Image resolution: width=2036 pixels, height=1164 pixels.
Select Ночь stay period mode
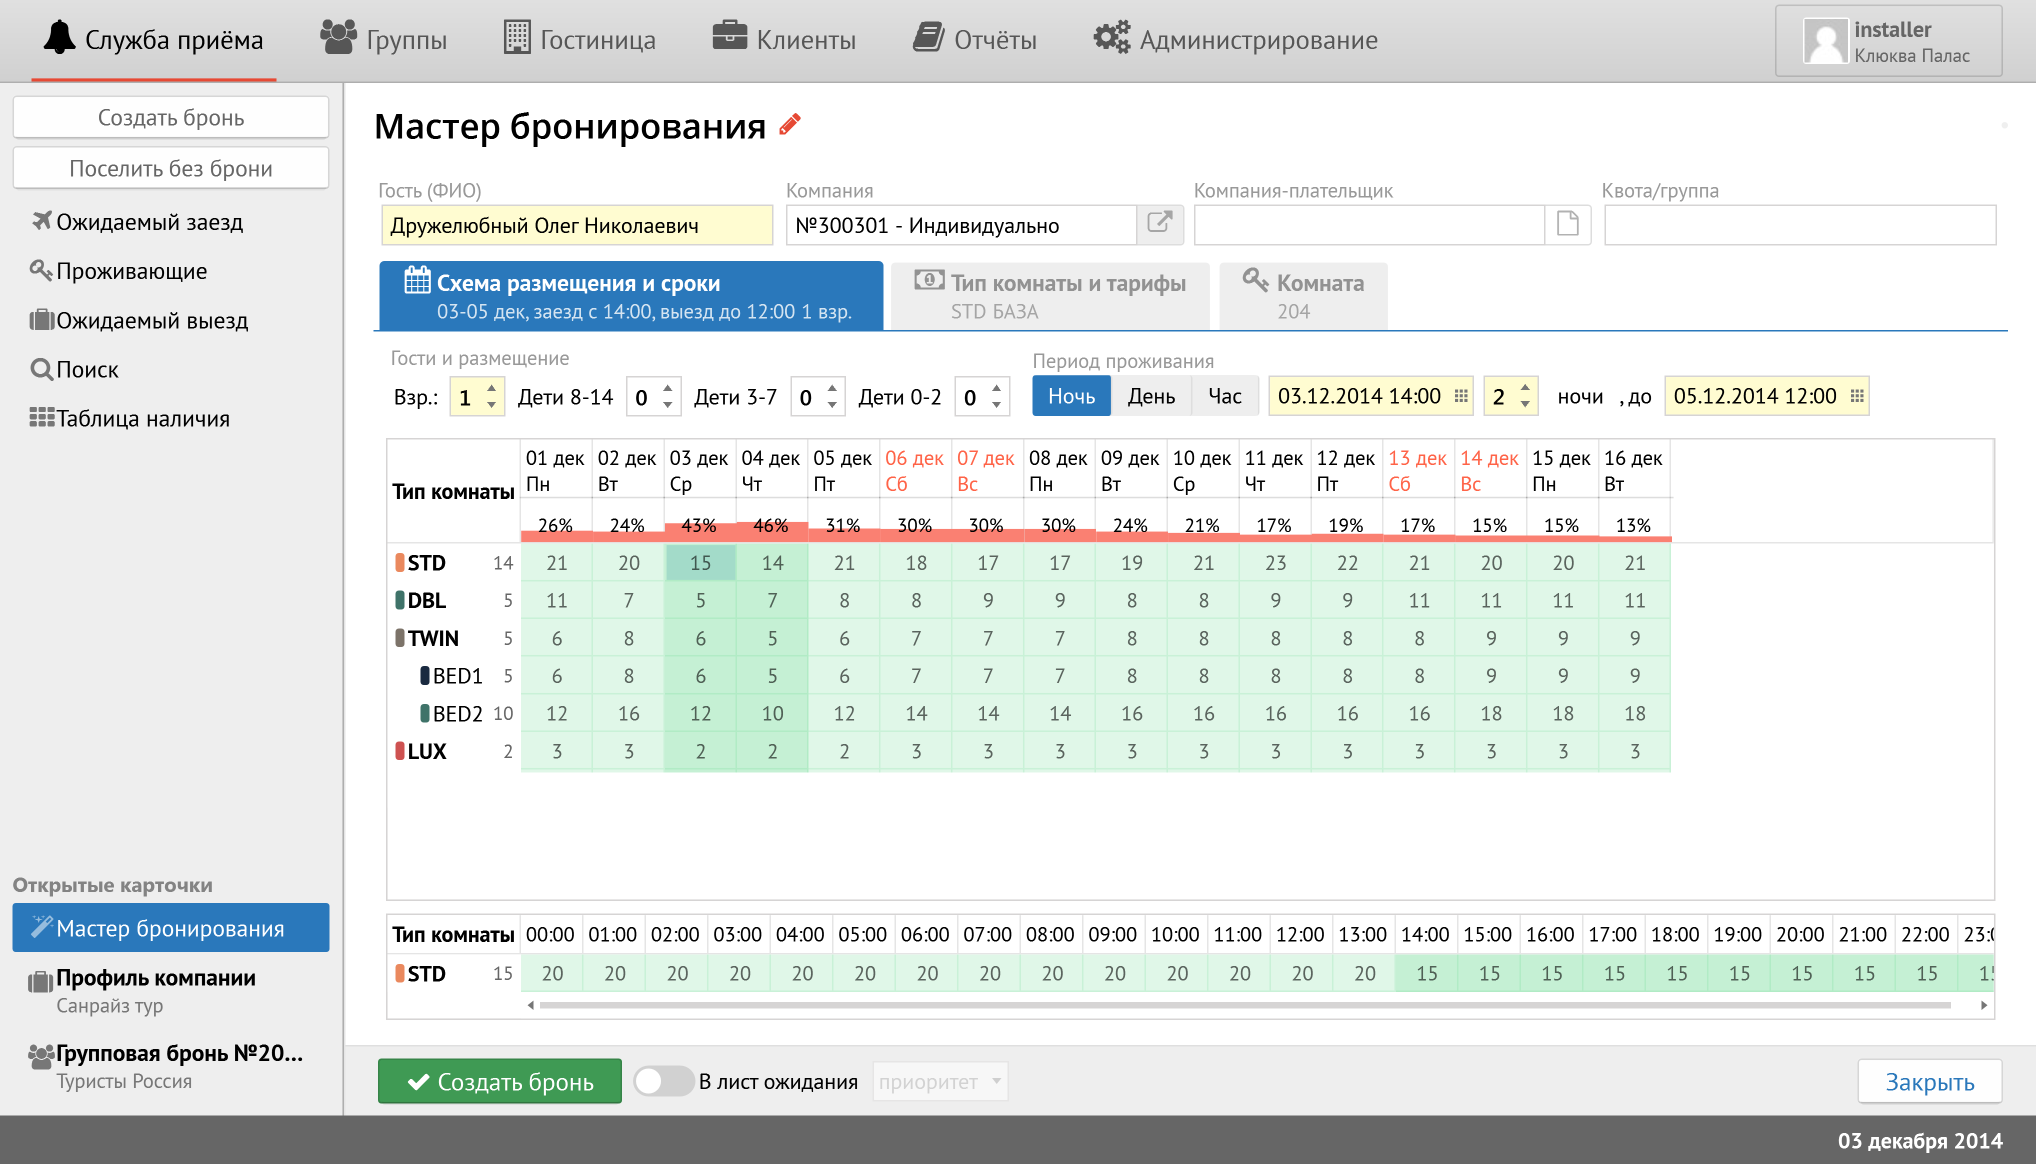pos(1071,396)
